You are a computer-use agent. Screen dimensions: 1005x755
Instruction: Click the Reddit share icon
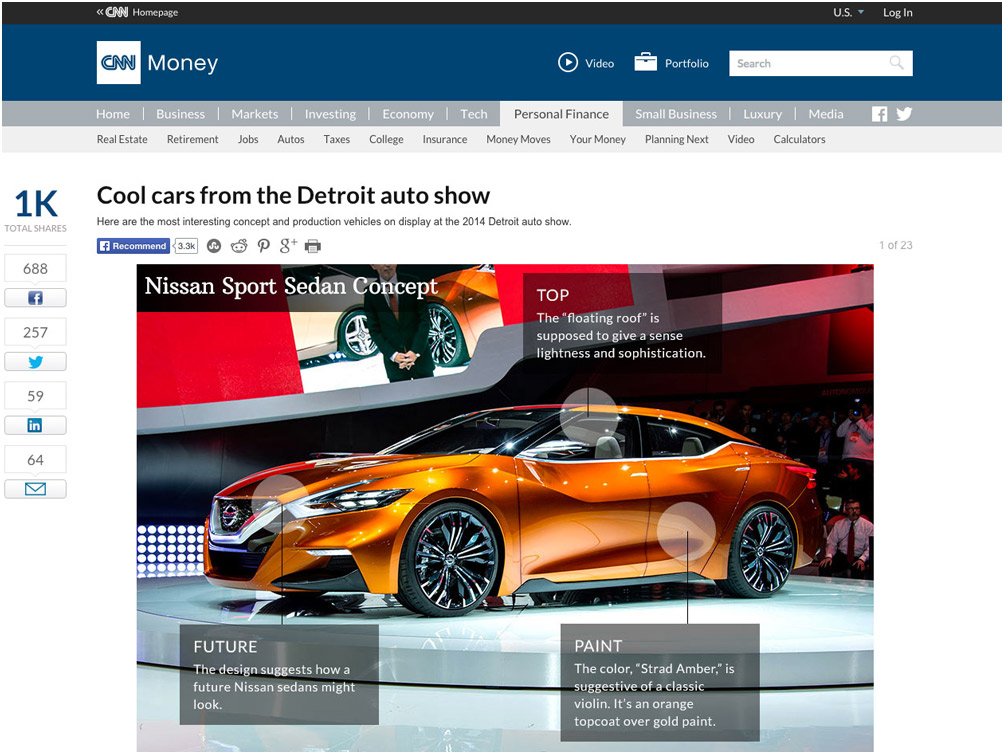tap(239, 246)
